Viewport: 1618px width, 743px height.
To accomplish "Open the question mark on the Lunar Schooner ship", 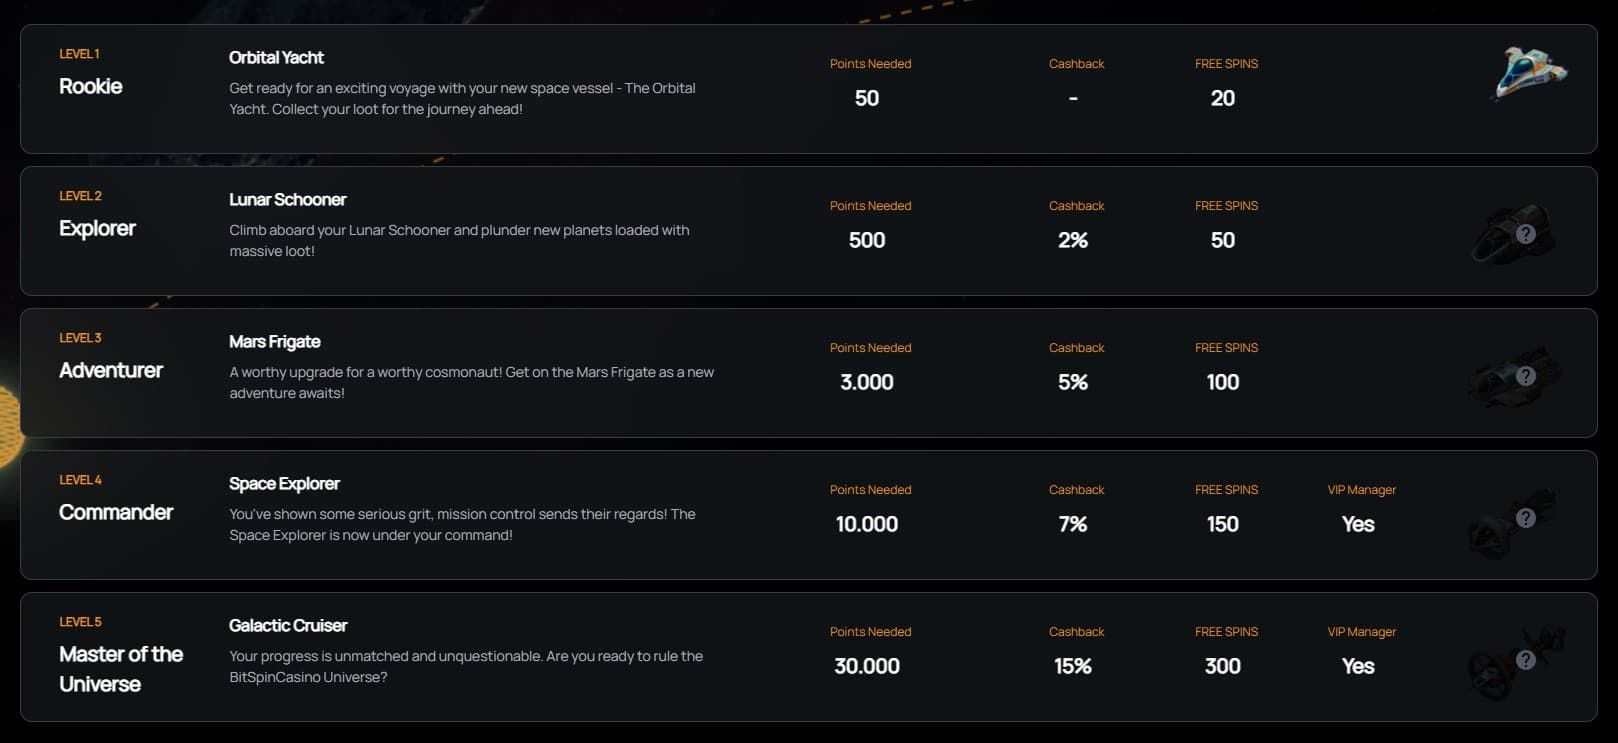I will [x=1526, y=234].
